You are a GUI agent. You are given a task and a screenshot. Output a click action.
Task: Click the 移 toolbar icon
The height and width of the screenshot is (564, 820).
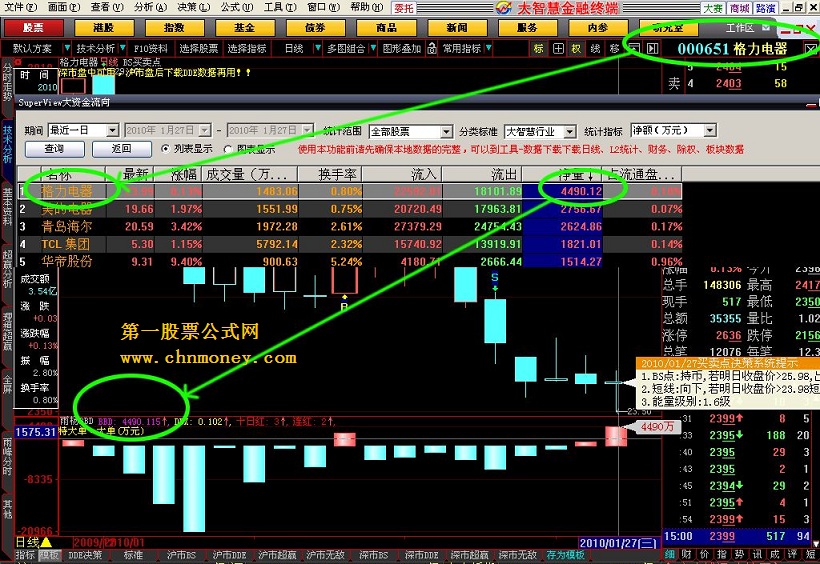pyautogui.click(x=614, y=49)
